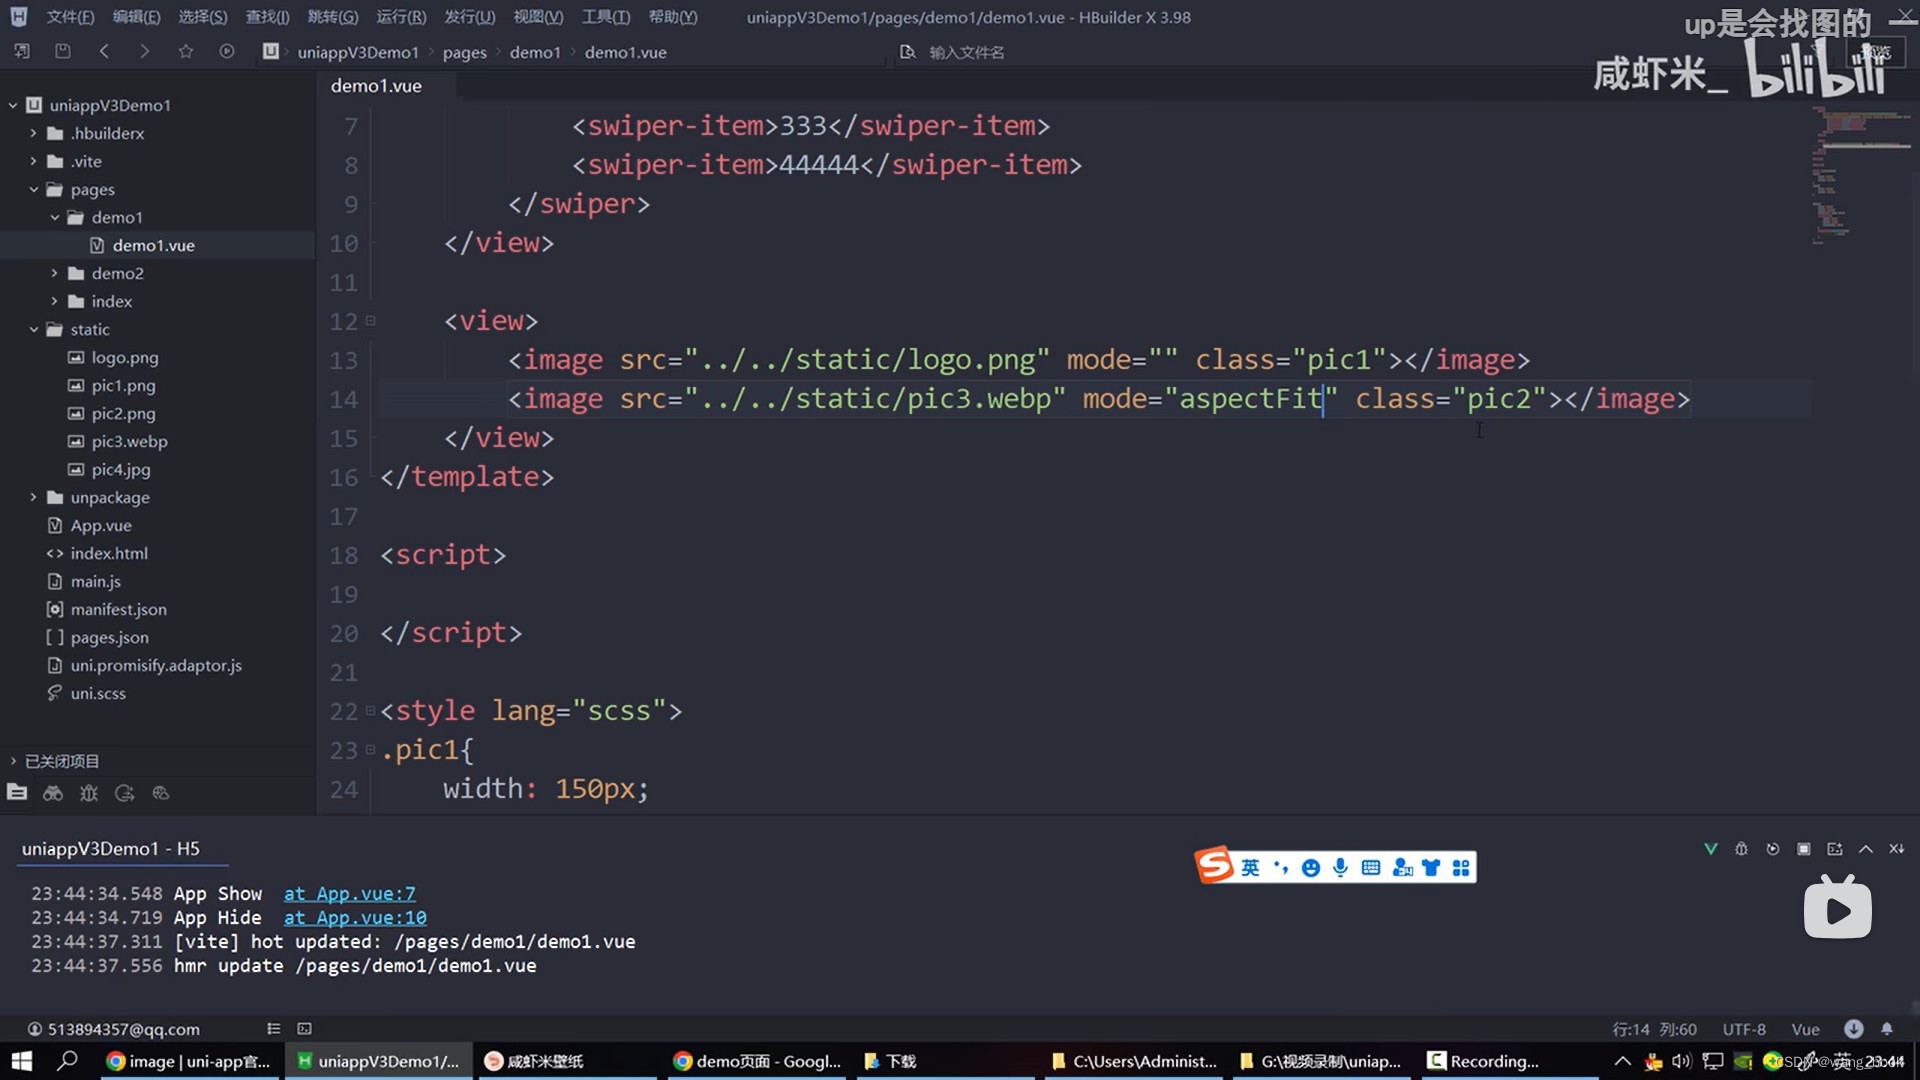Click the status bar terminal icon
Screen dimensions: 1920x1080
pos(305,1028)
